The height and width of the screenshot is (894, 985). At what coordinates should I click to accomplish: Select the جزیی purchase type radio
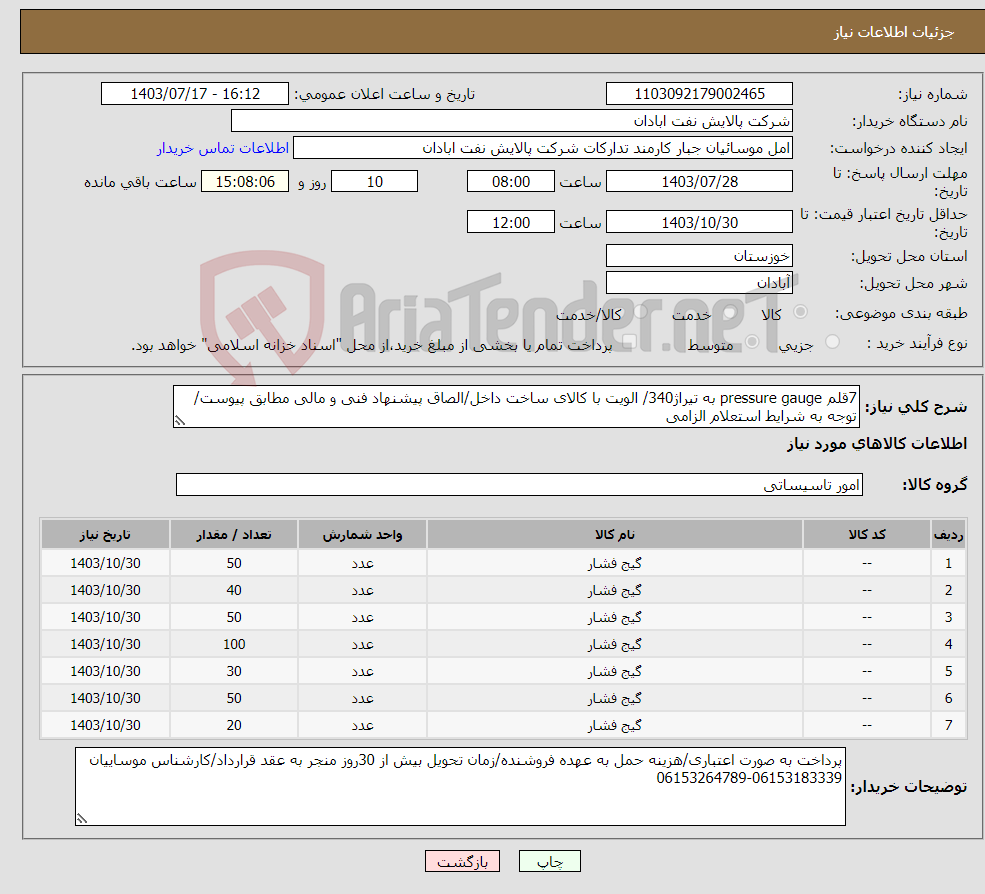832,342
